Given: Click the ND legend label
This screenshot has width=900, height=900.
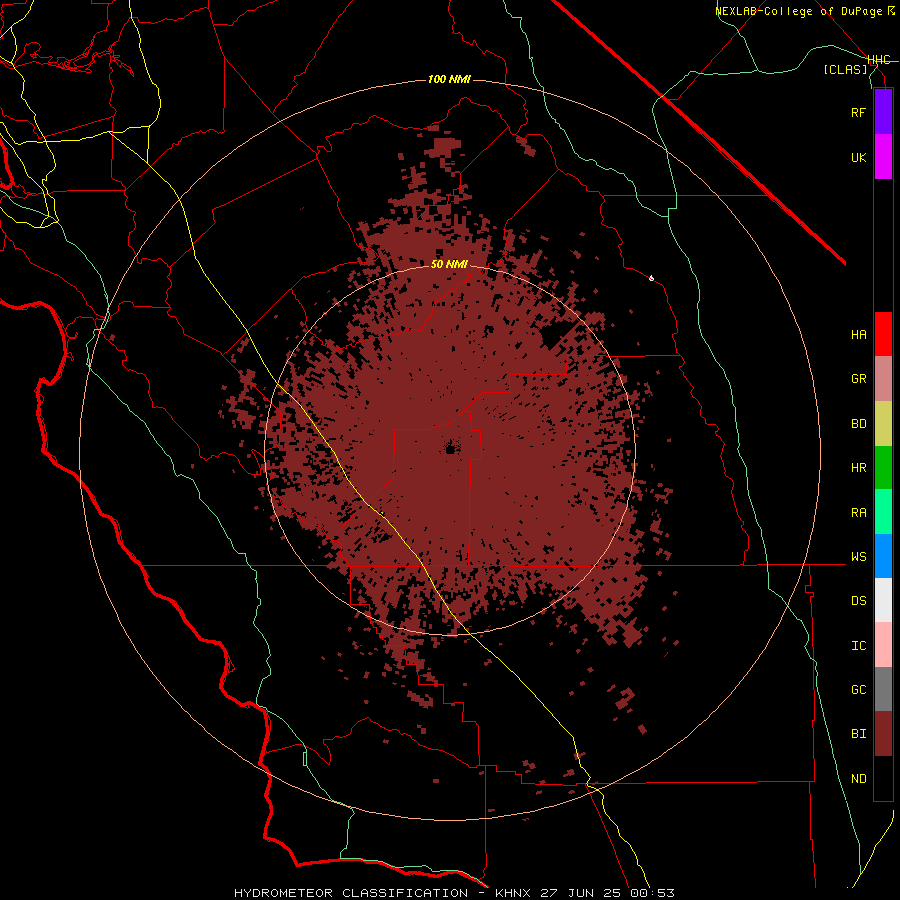Looking at the screenshot, I should click(858, 779).
